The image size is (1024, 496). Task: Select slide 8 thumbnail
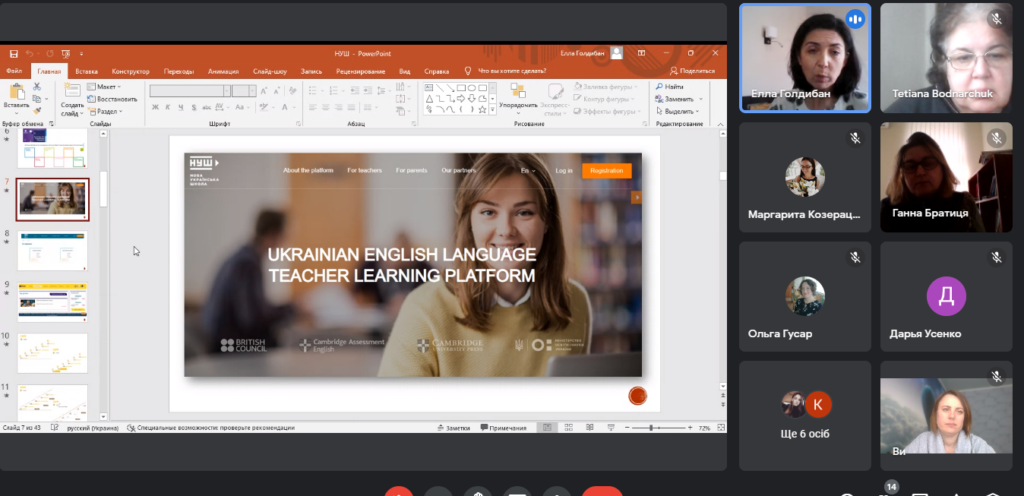click(52, 250)
